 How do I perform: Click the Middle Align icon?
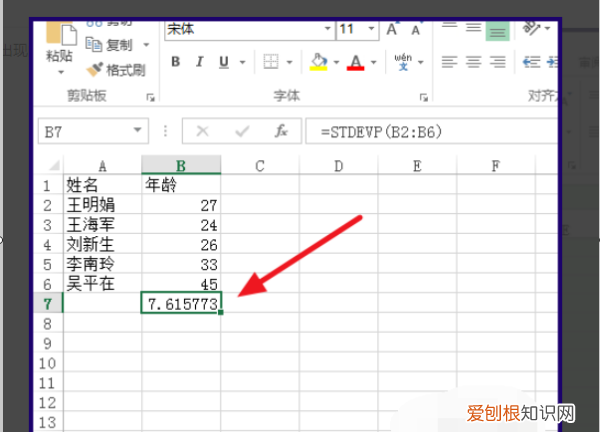(473, 28)
